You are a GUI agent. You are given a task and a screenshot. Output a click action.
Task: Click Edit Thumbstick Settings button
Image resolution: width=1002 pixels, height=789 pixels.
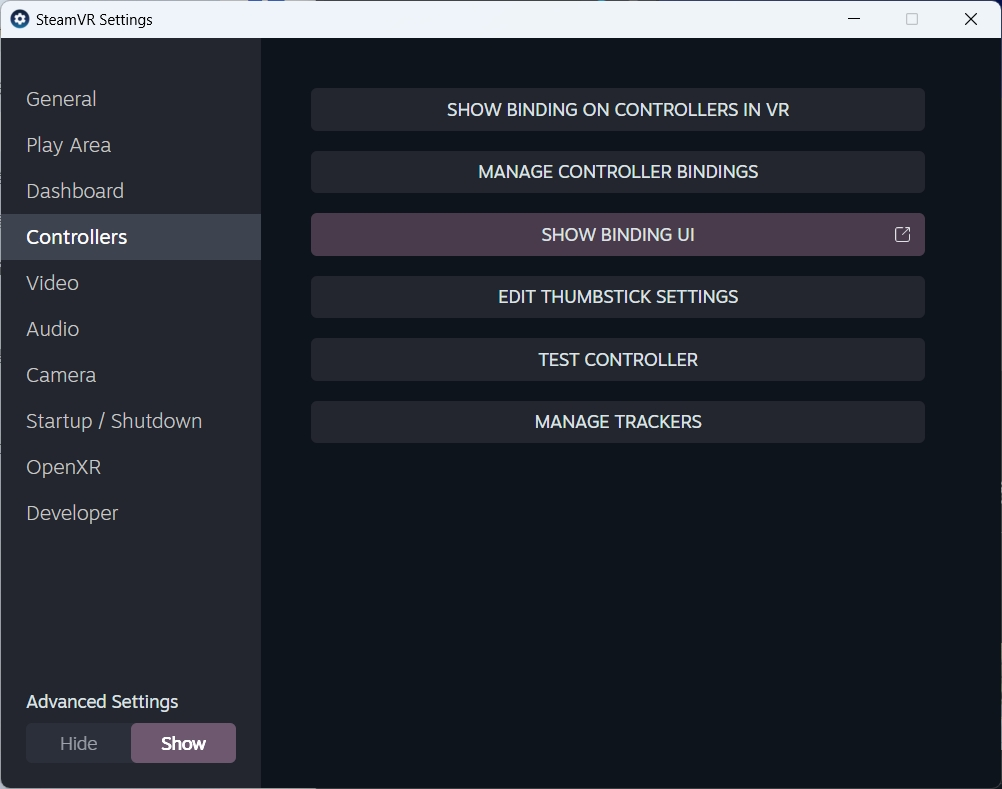tap(617, 297)
